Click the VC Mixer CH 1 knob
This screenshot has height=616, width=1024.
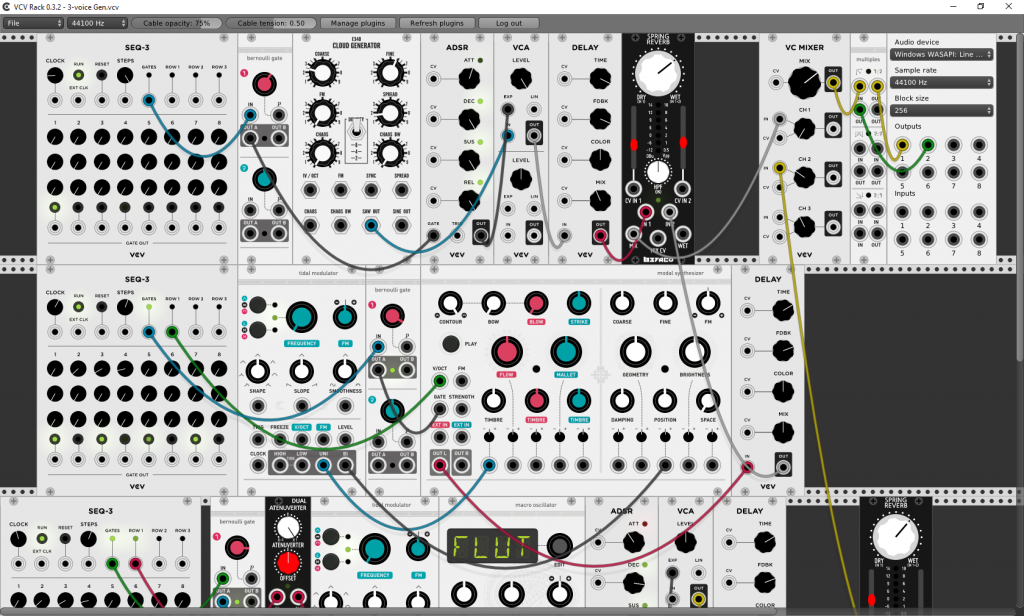click(804, 129)
